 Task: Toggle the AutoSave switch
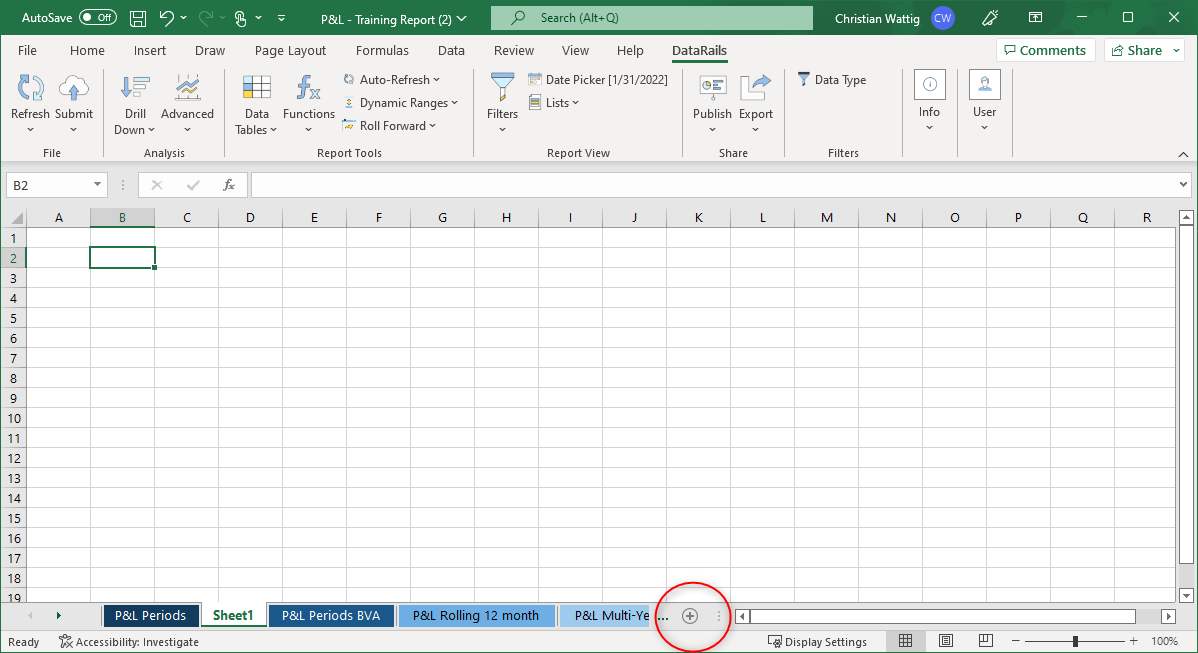click(98, 18)
